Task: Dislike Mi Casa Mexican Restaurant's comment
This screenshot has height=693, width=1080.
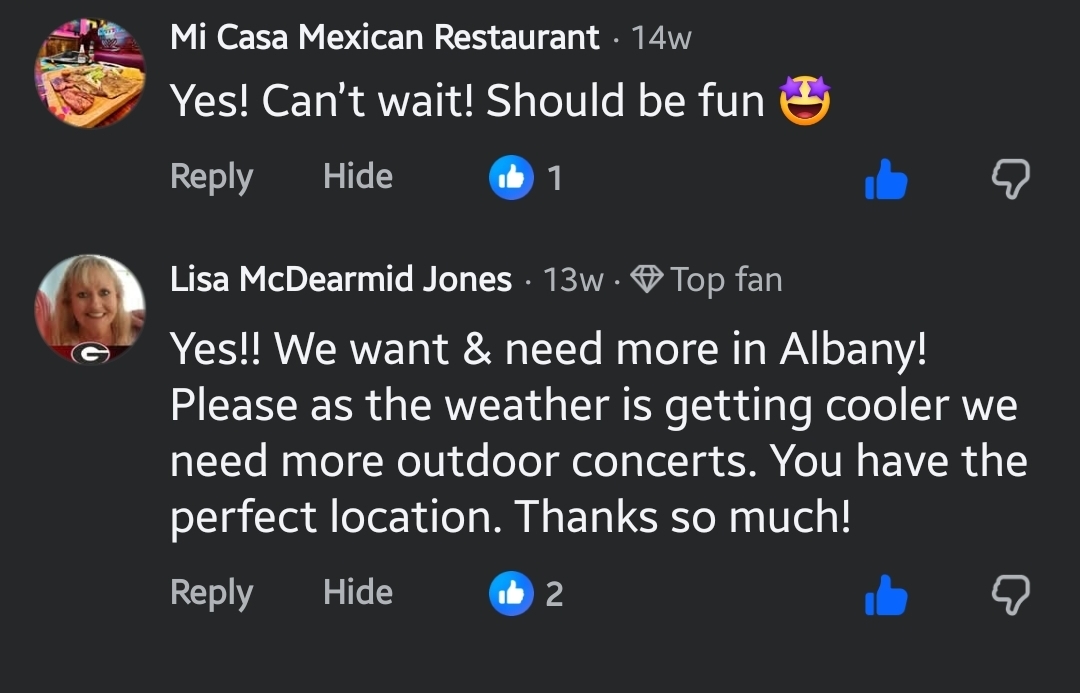Action: pyautogui.click(x=1009, y=181)
